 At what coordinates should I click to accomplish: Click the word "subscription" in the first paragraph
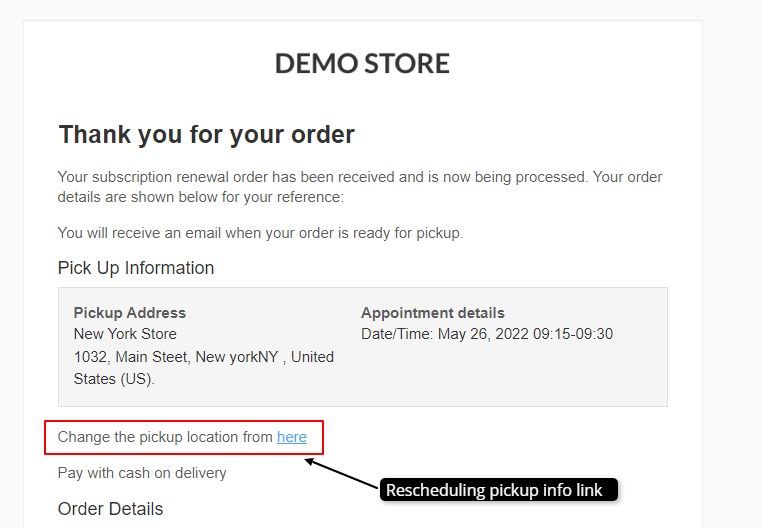[x=133, y=177]
